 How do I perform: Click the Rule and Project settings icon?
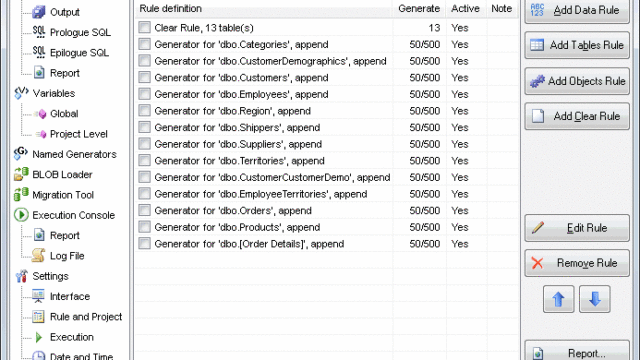(x=38, y=316)
